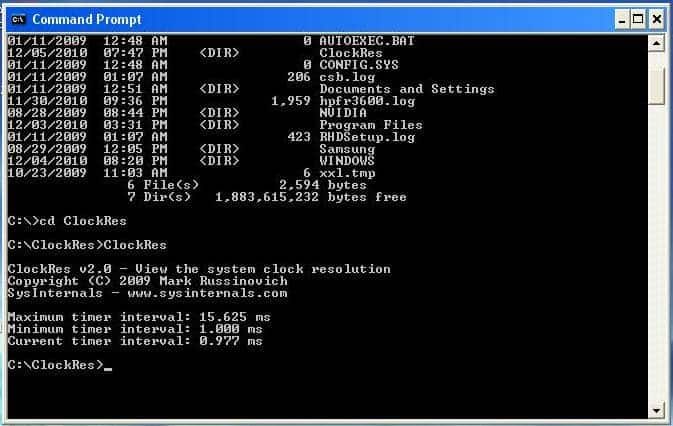The width and height of the screenshot is (673, 426).
Task: Click the vertical scrollbar thumb
Action: tap(656, 85)
